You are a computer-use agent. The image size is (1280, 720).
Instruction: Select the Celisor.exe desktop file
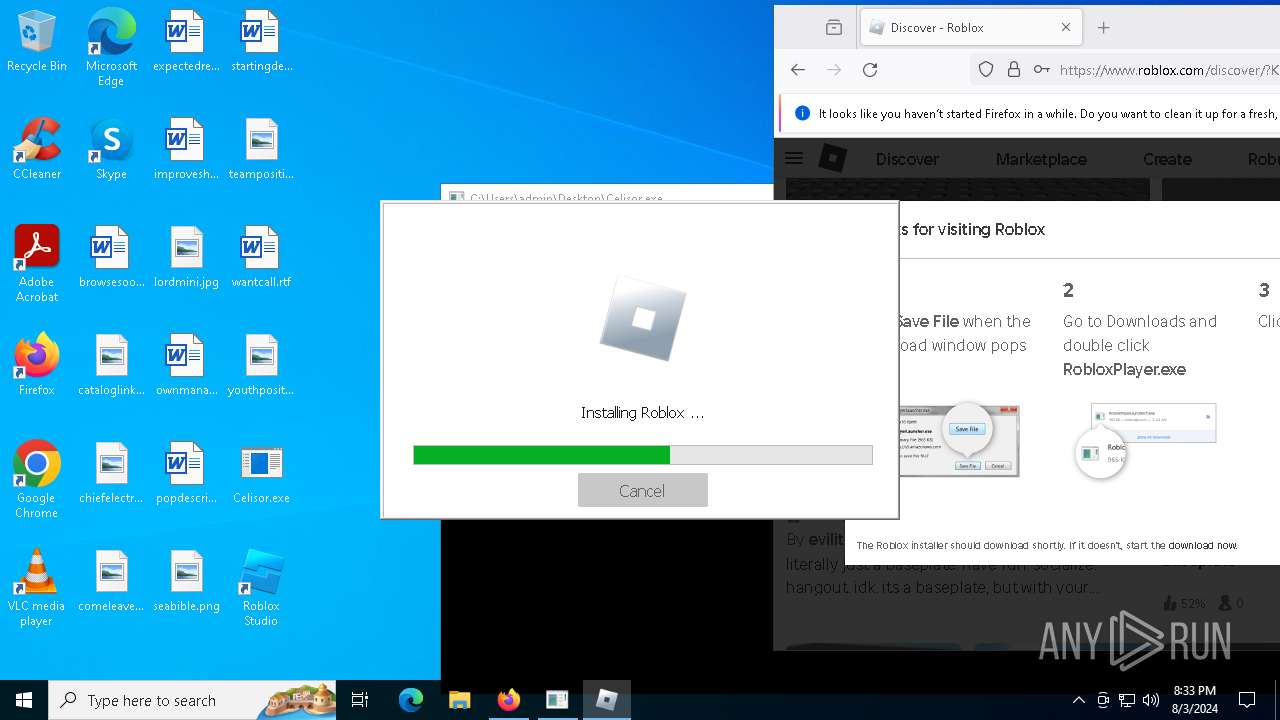click(x=261, y=474)
